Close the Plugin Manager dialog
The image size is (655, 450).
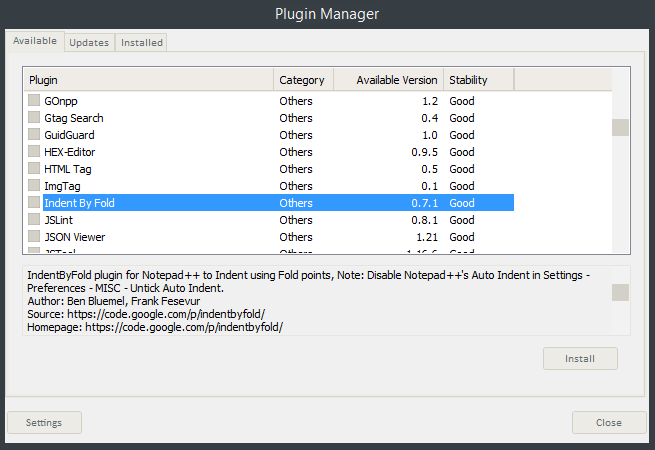click(609, 422)
